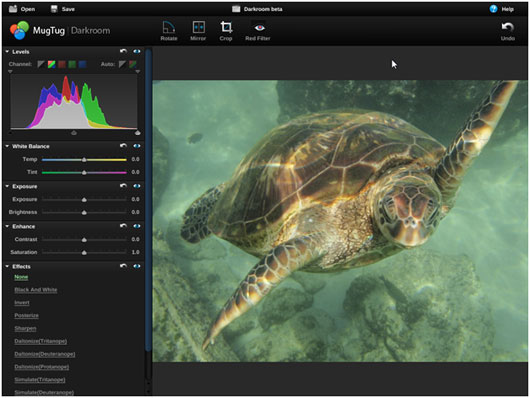Apply Daltonize(Deuteranope) effect

45,354
